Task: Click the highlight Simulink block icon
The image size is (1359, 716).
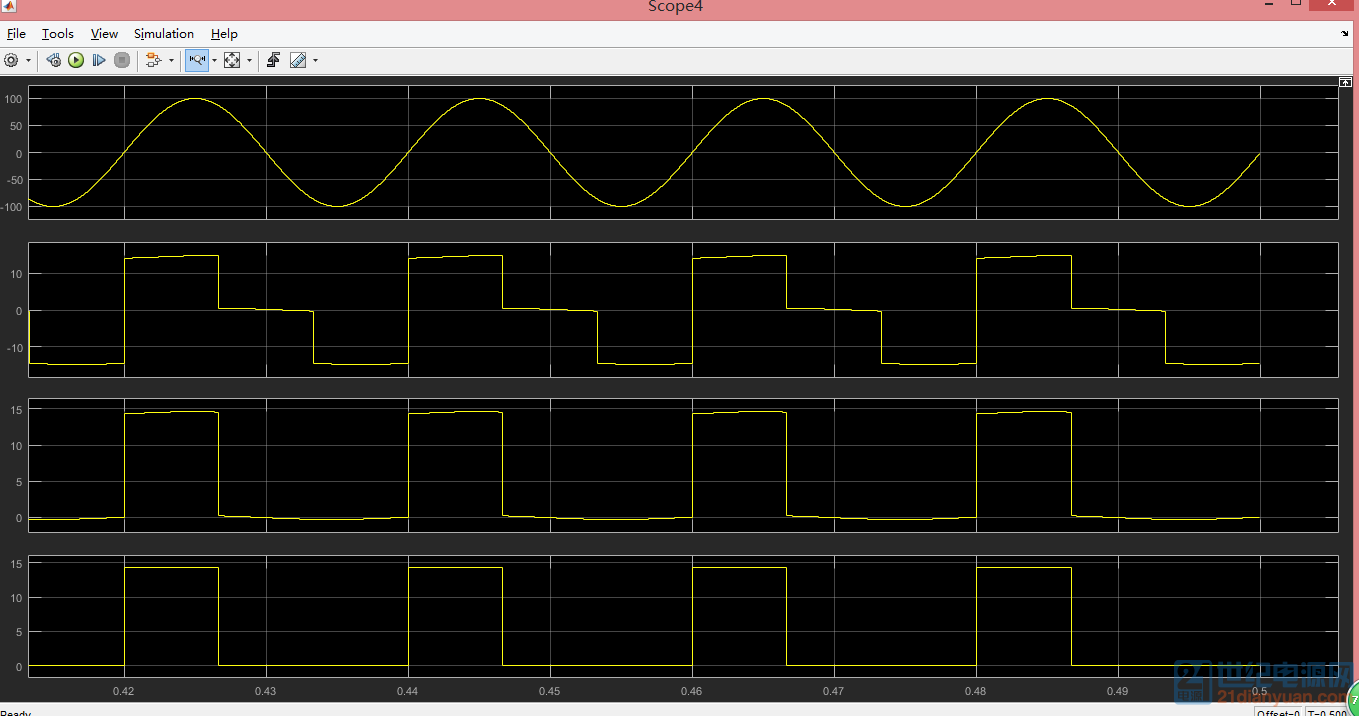Action: click(x=153, y=60)
